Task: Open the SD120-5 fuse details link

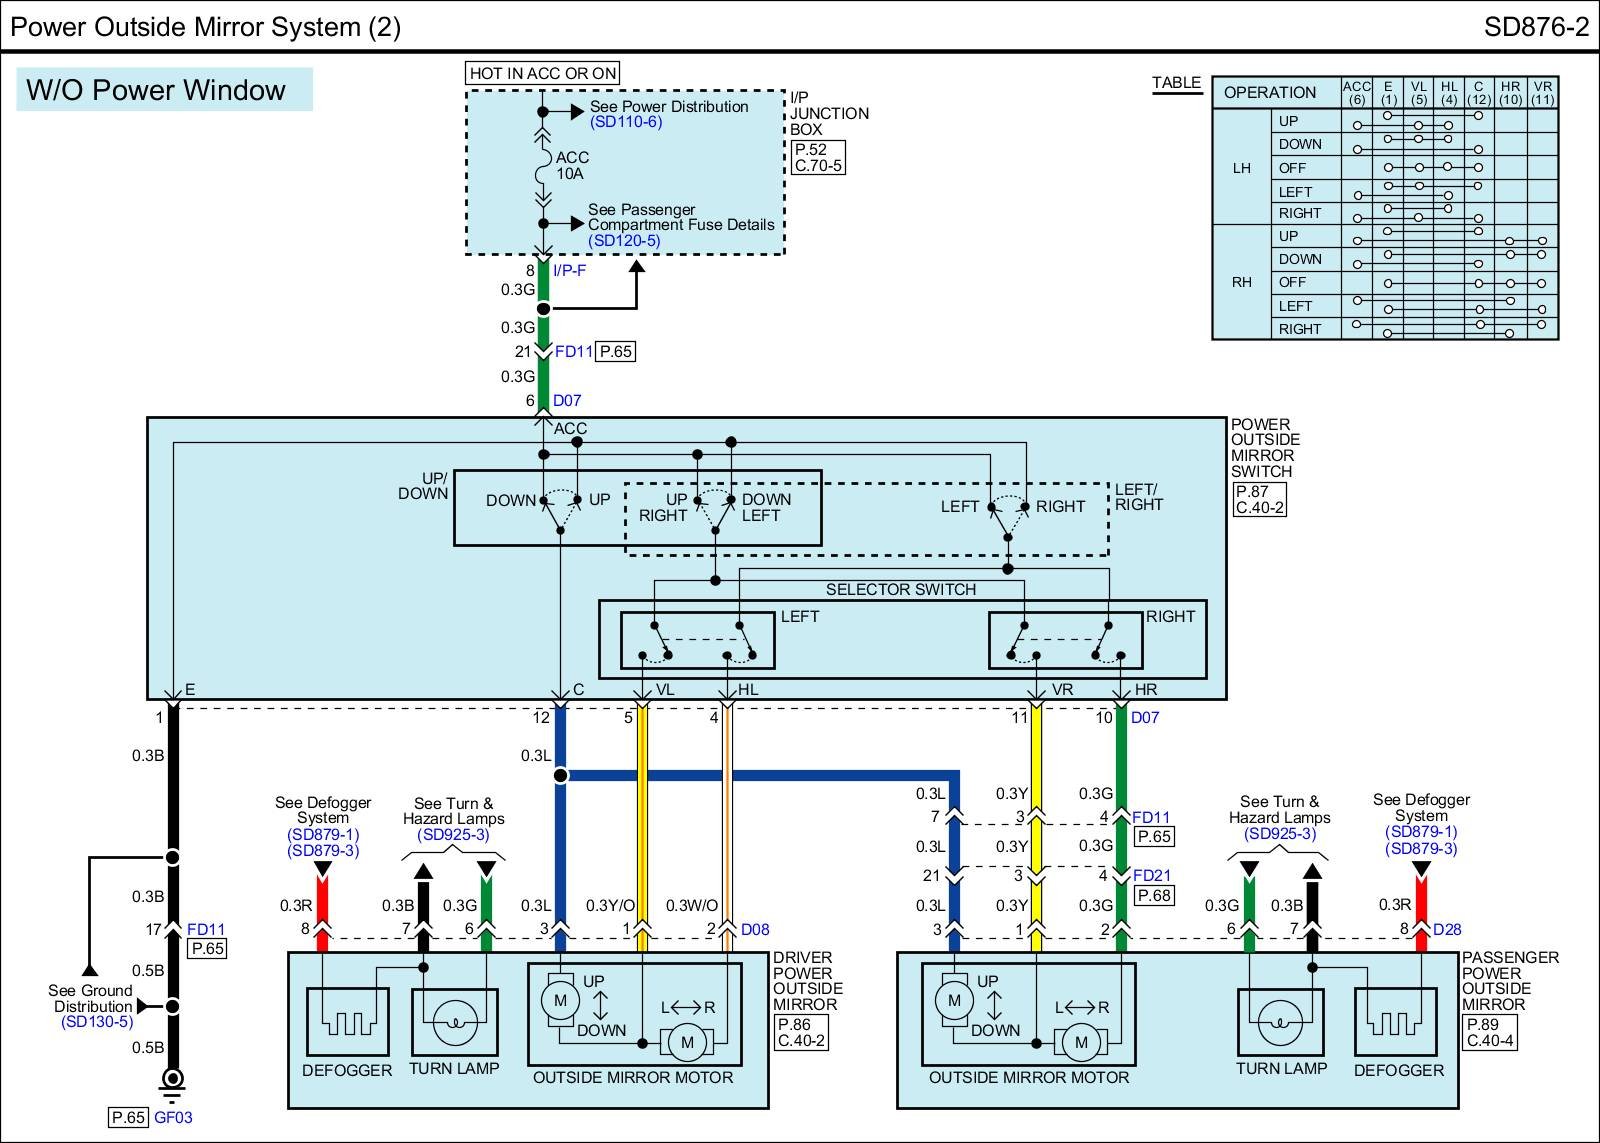Action: tap(624, 241)
